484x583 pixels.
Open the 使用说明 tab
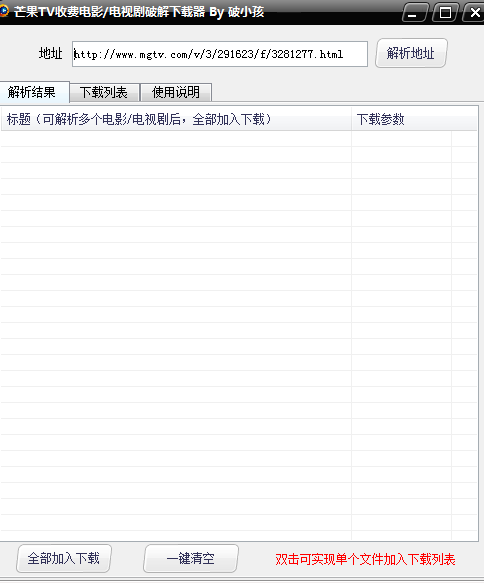pos(176,92)
